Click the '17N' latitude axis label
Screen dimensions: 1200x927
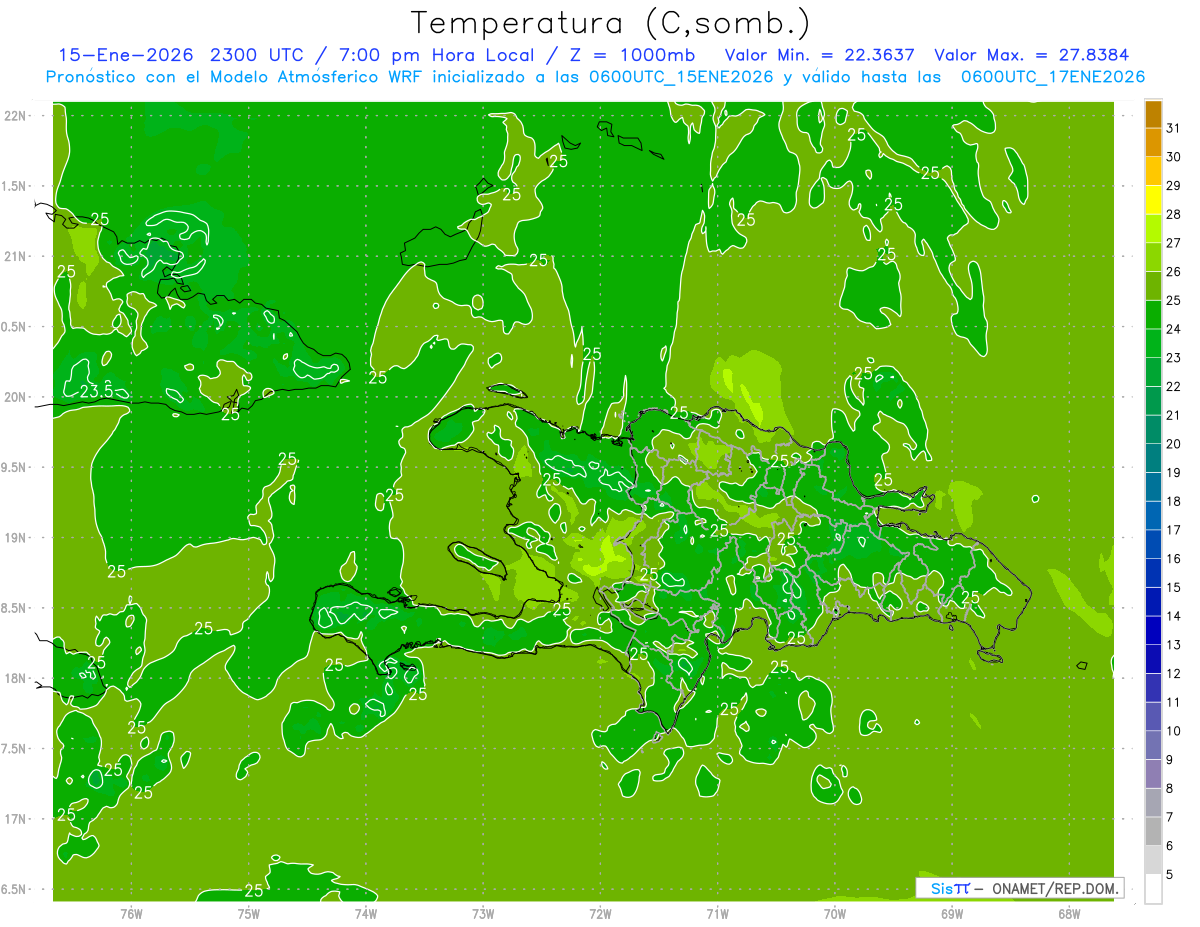[14, 819]
